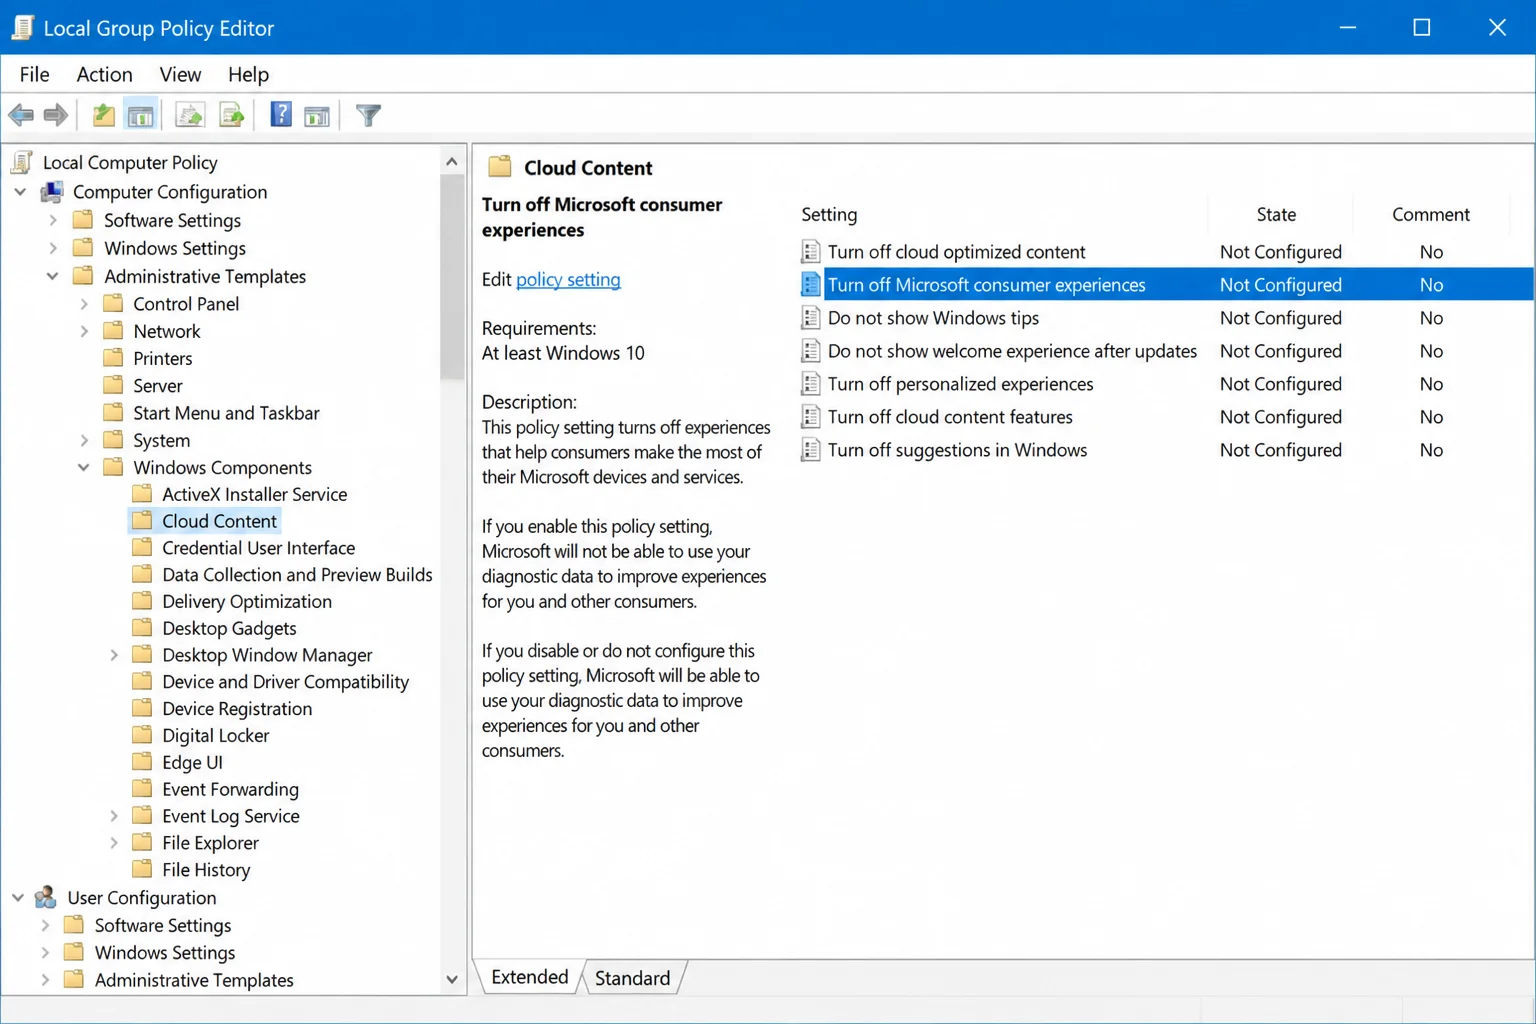Click the 'policy setting' edit link
The height and width of the screenshot is (1024, 1536).
pyautogui.click(x=568, y=279)
